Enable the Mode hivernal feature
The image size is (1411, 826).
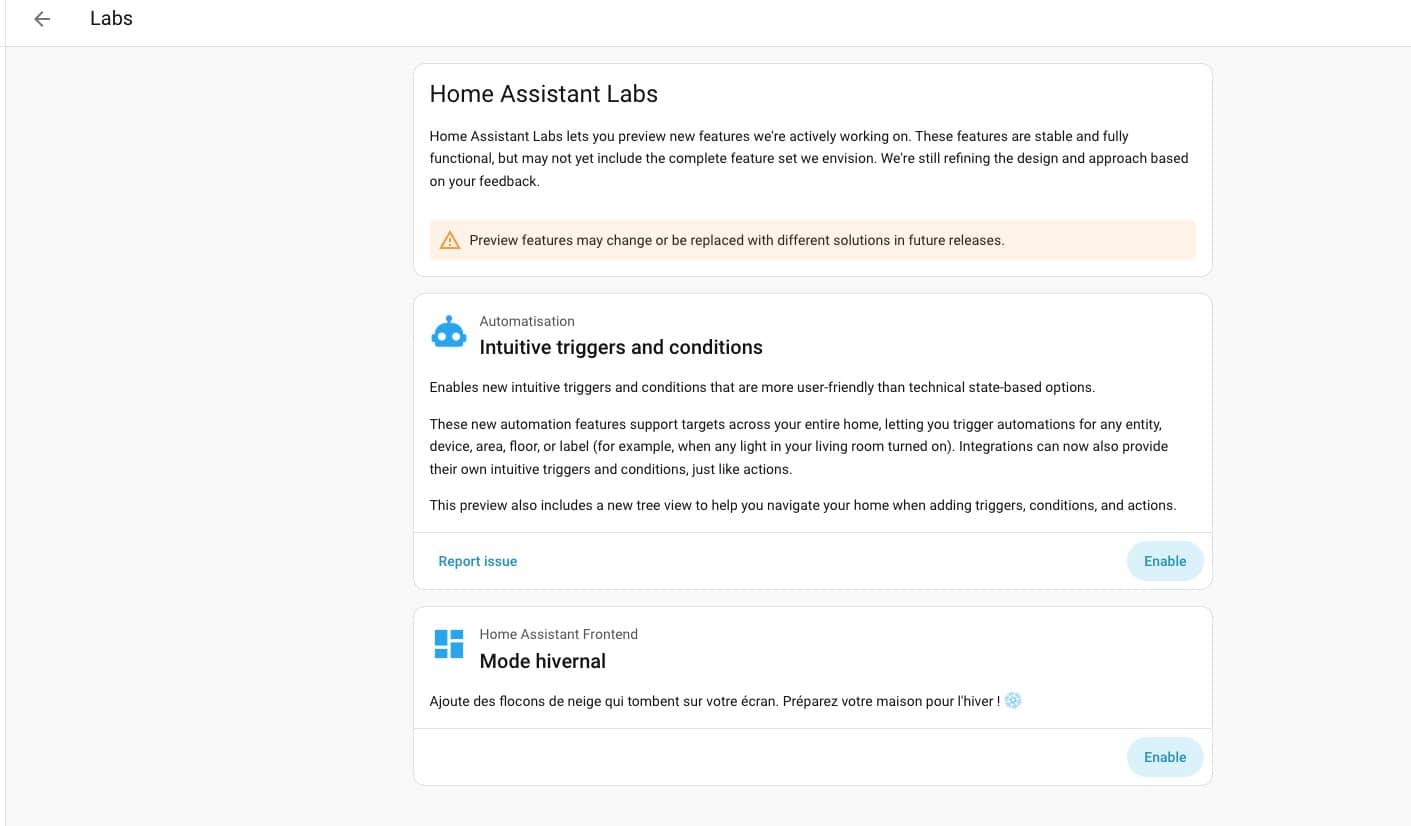click(x=1164, y=757)
